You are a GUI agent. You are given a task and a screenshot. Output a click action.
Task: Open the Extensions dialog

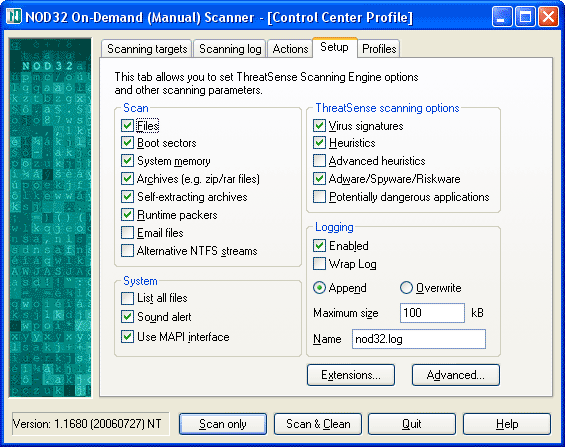[x=351, y=375]
